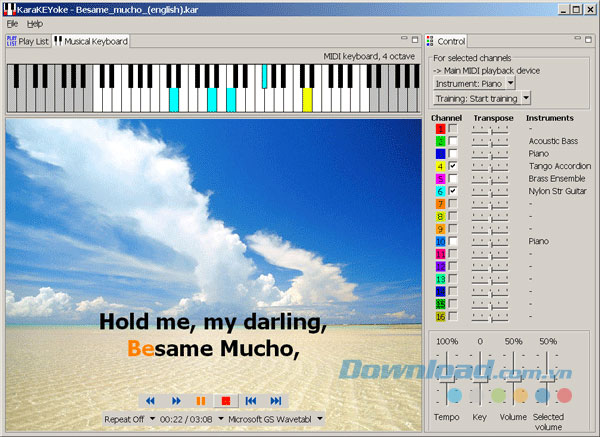The height and width of the screenshot is (437, 600).
Task: Expand the Training: Start training dropdown
Action: 482,98
